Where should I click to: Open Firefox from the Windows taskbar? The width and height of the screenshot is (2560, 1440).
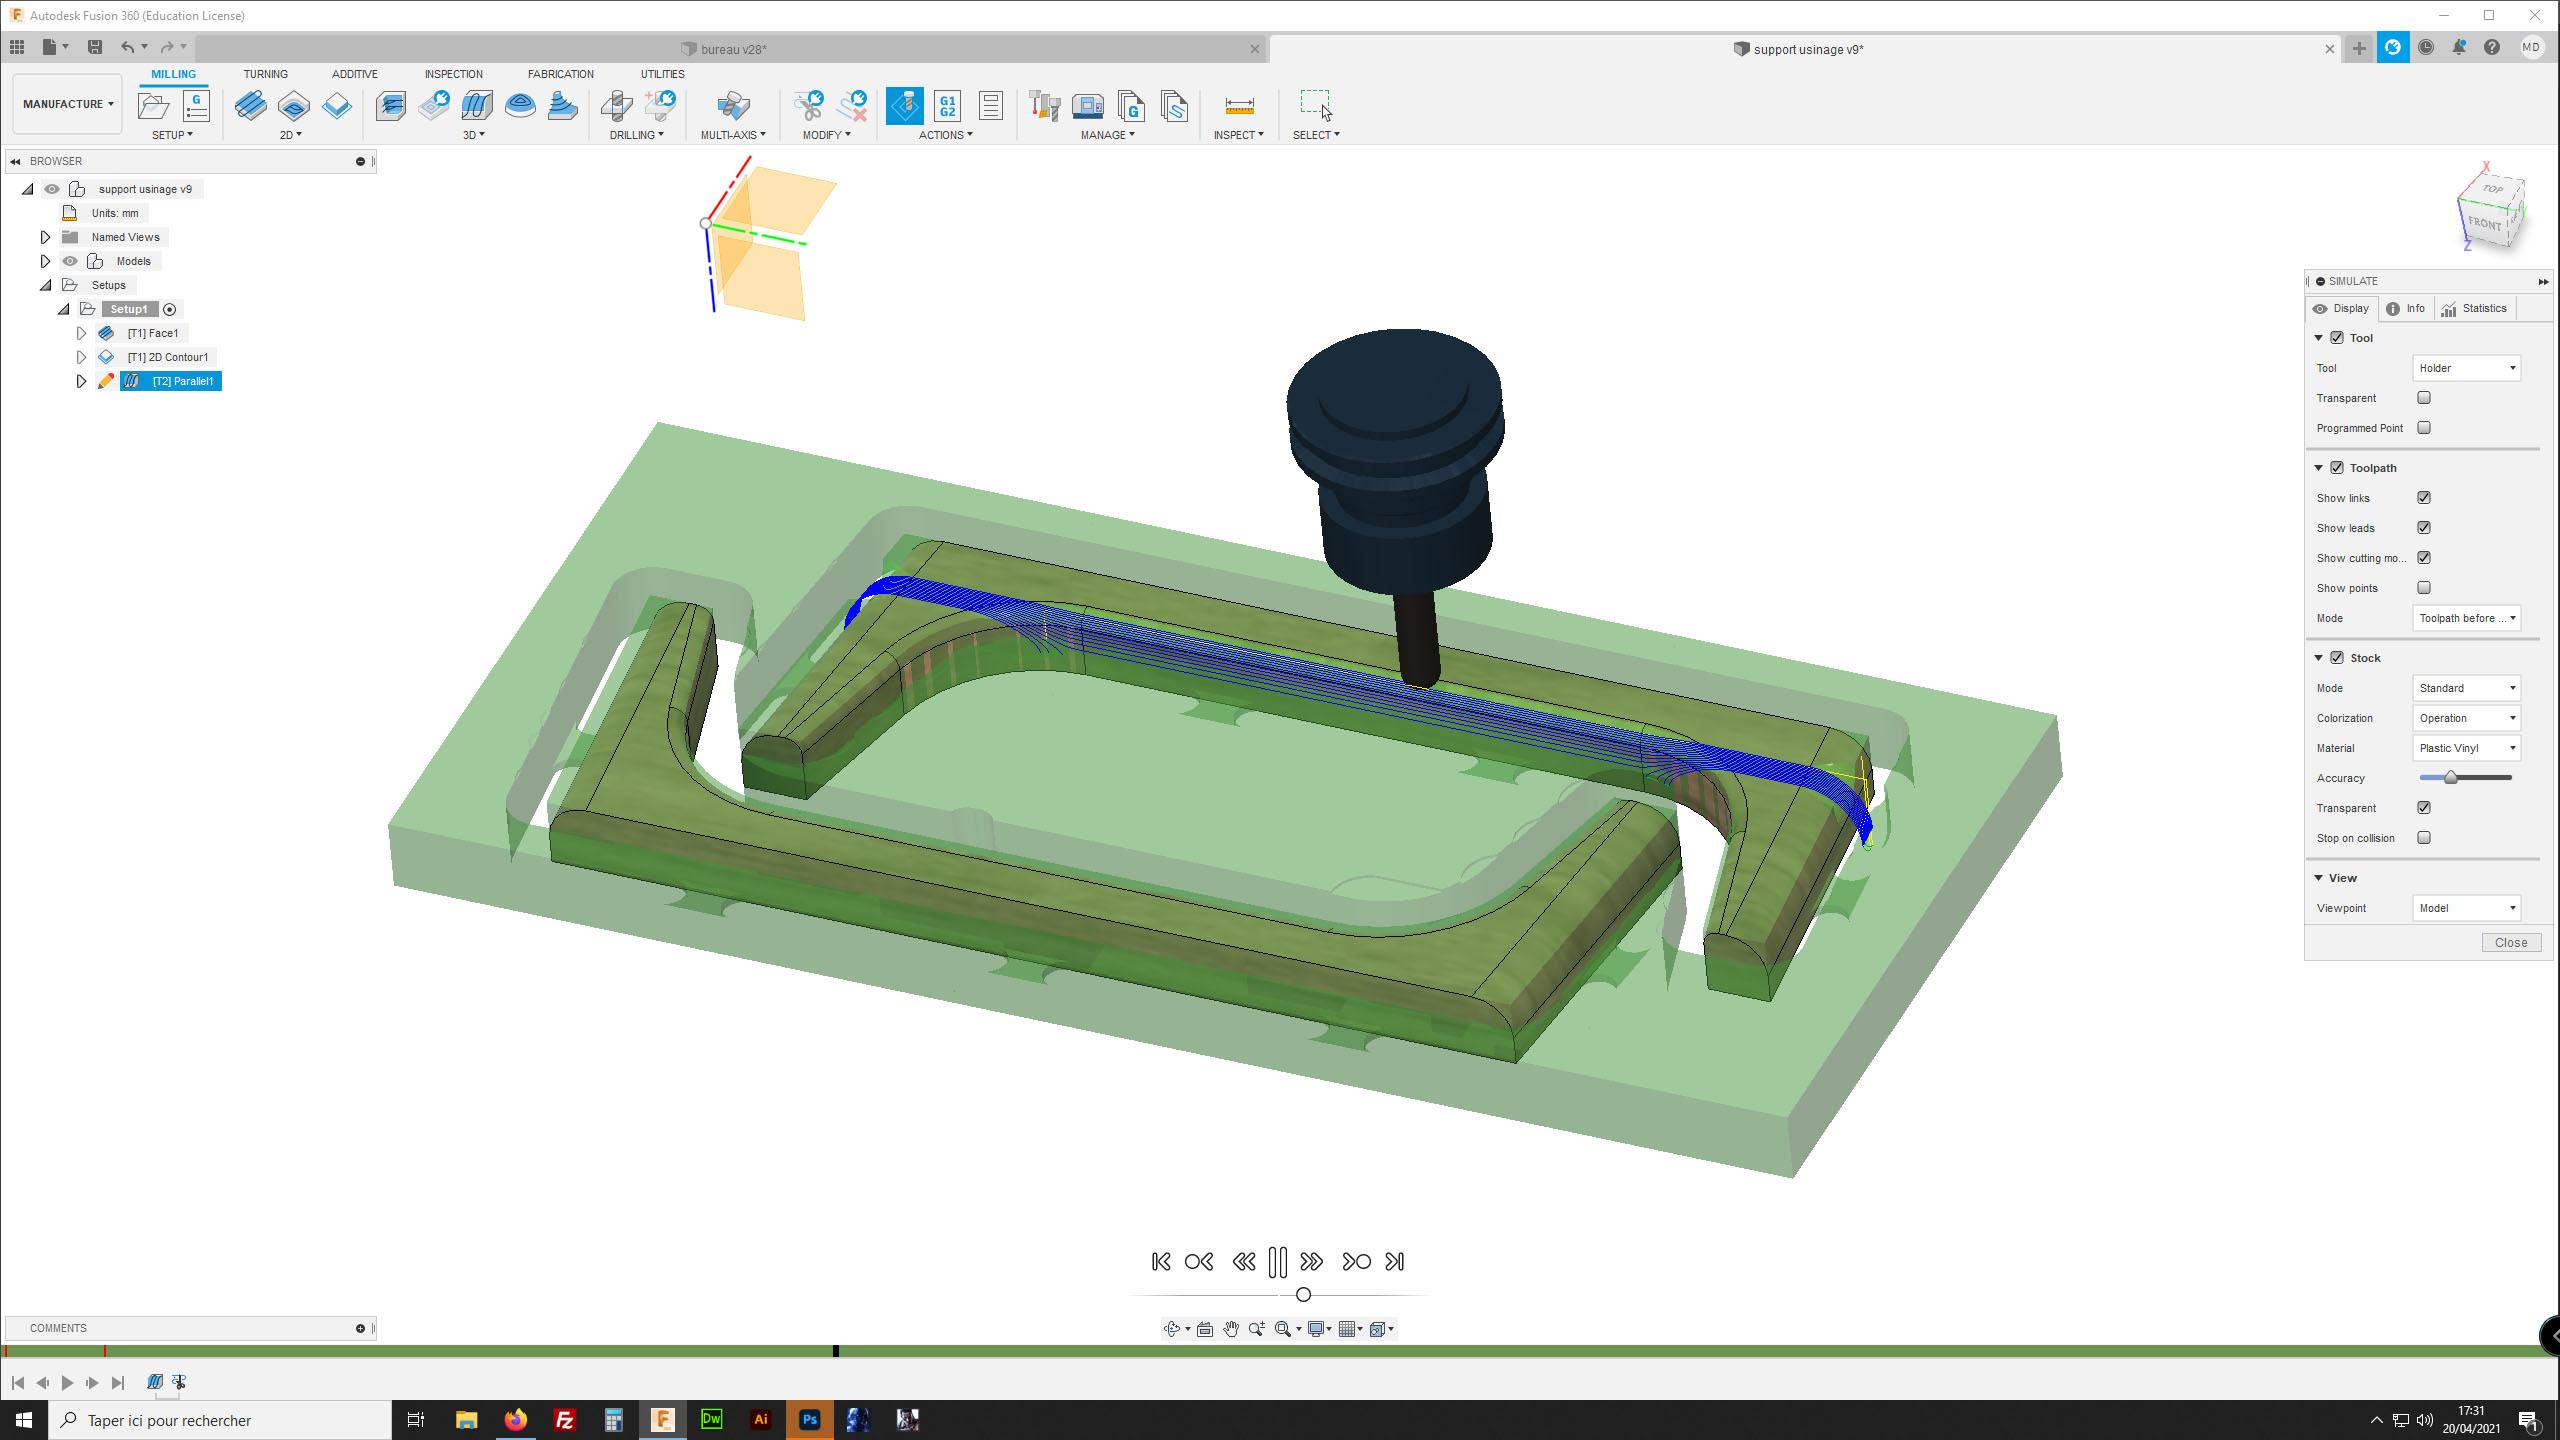515,1420
